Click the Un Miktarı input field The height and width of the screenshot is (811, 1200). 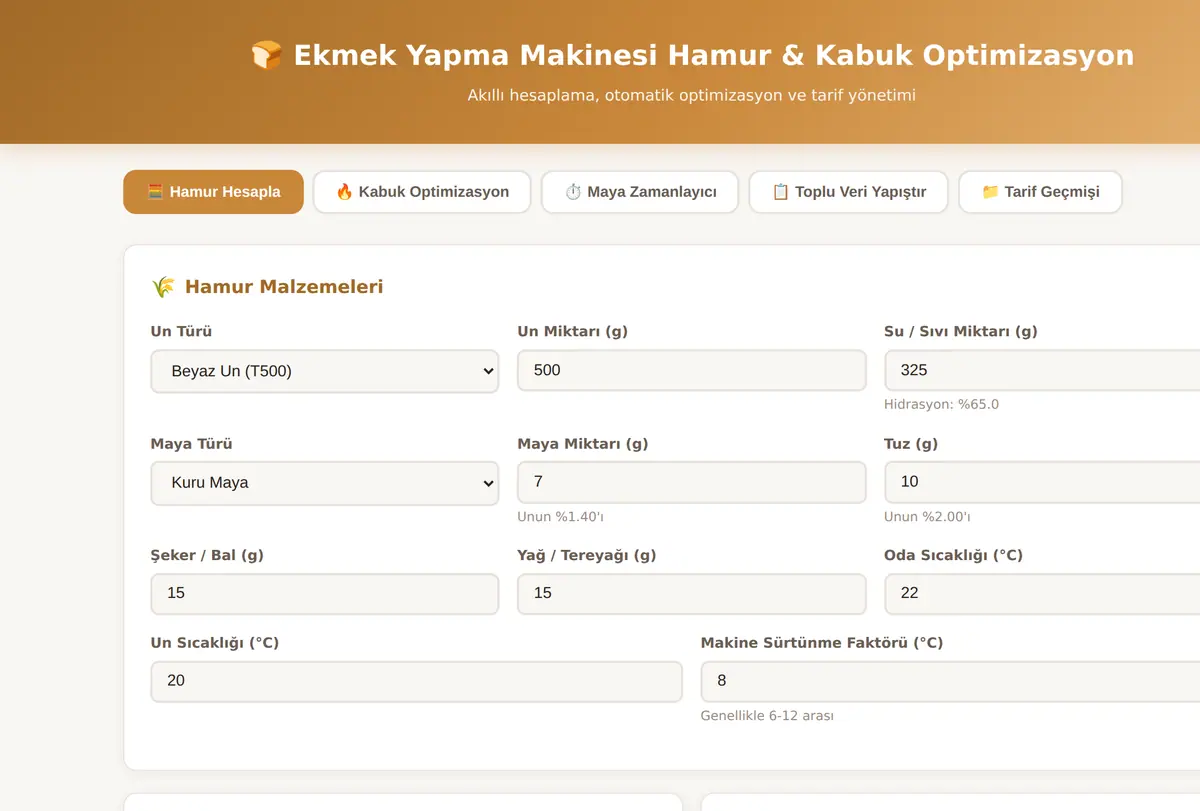(x=691, y=370)
